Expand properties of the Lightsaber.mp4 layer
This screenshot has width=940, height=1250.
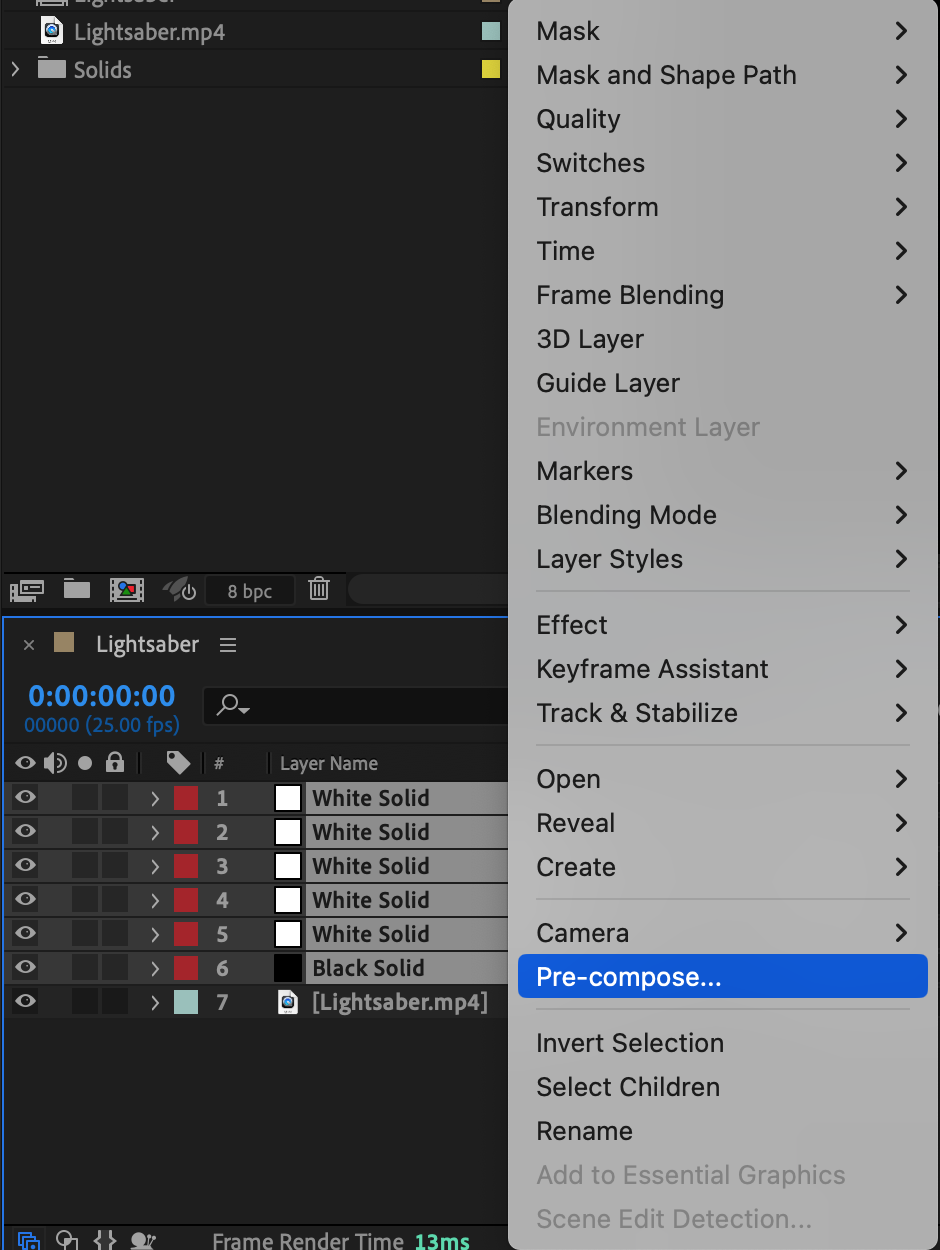point(155,1002)
